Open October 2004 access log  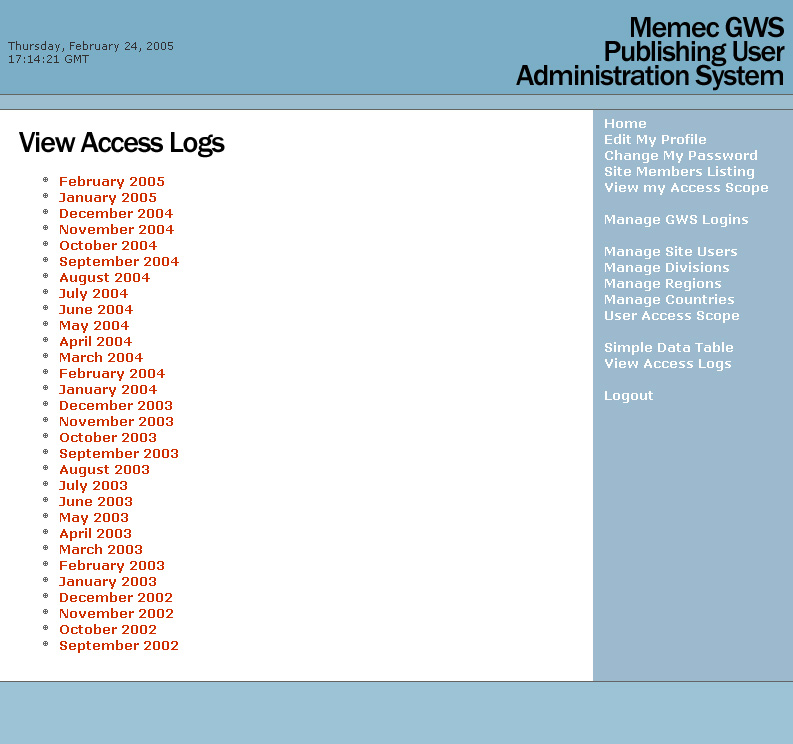[x=108, y=245]
